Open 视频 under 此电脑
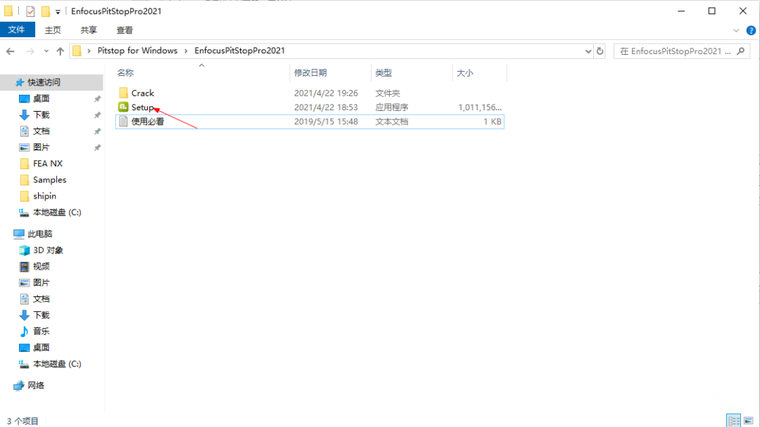760x427 pixels. [41, 267]
